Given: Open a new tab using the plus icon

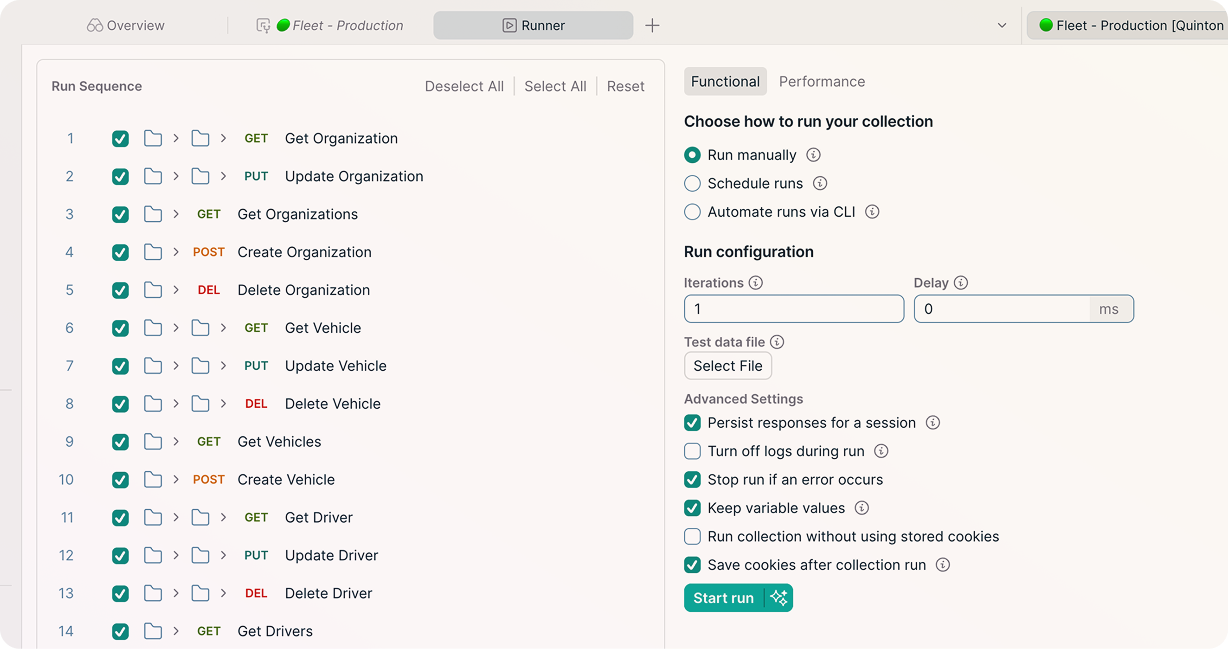Looking at the screenshot, I should click(x=652, y=25).
